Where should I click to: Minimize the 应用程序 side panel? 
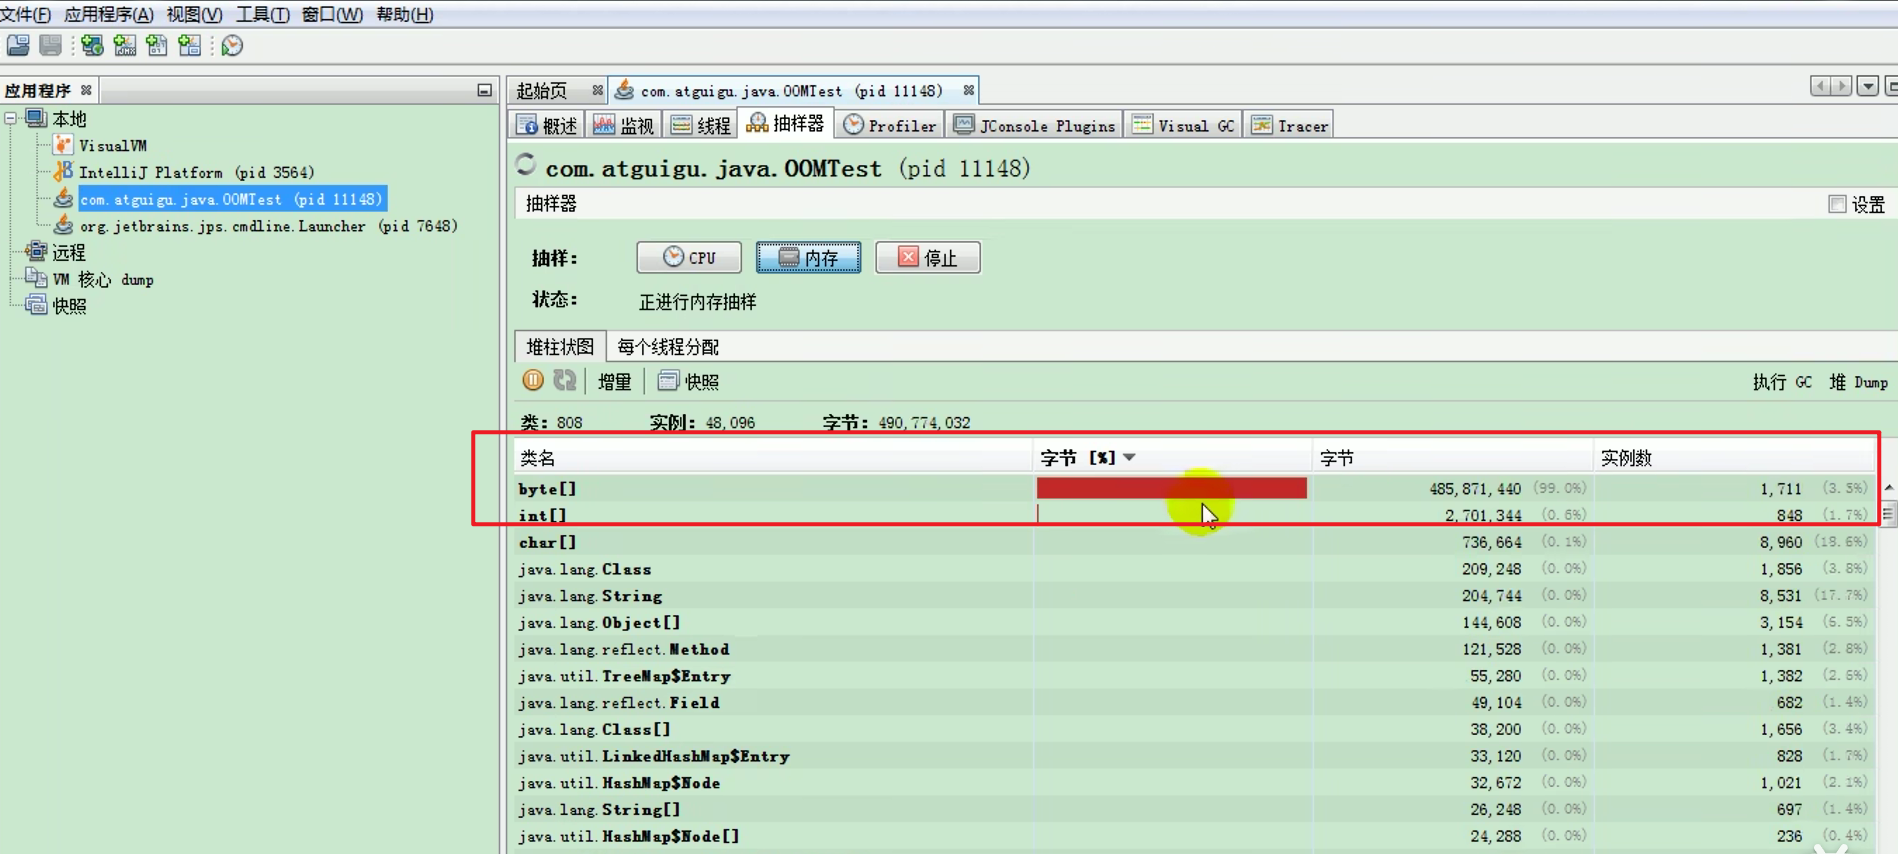pyautogui.click(x=484, y=90)
